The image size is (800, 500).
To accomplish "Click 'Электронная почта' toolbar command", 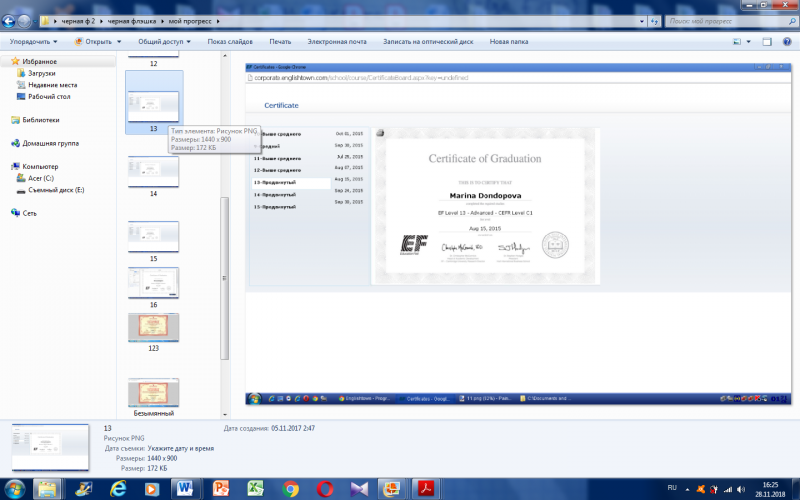I will [337, 42].
